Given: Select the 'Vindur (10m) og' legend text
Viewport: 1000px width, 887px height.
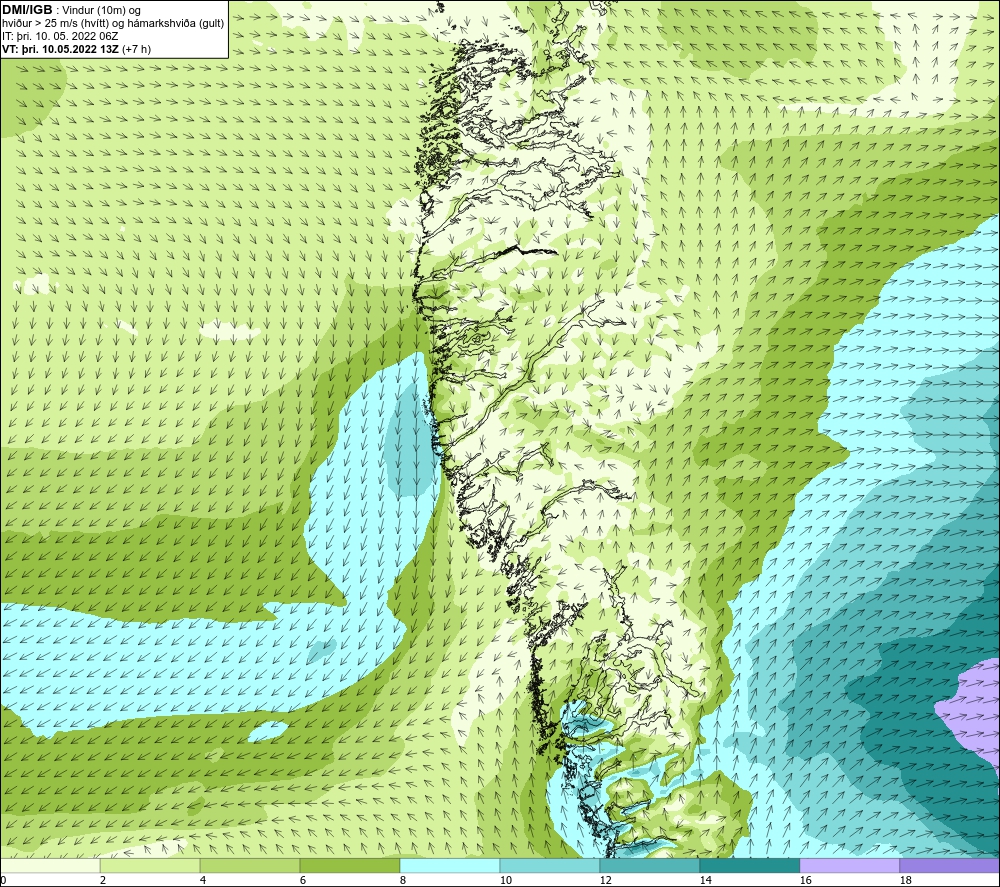Looking at the screenshot, I should click(x=102, y=11).
